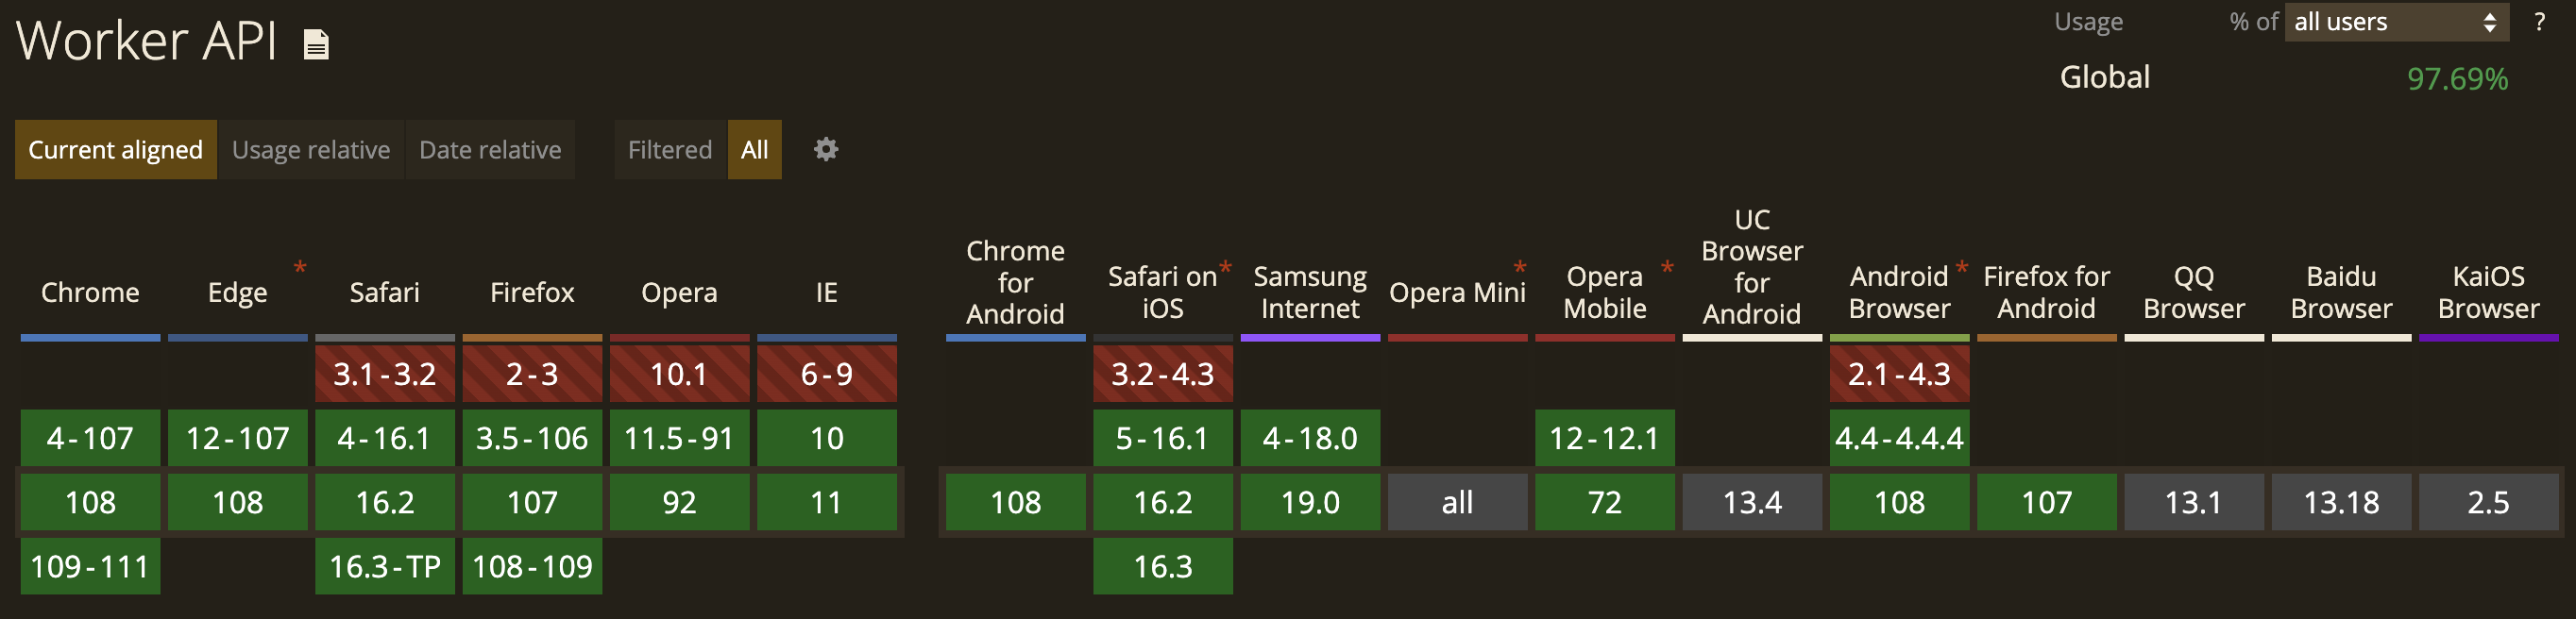Open the all users dropdown

click(x=2395, y=22)
